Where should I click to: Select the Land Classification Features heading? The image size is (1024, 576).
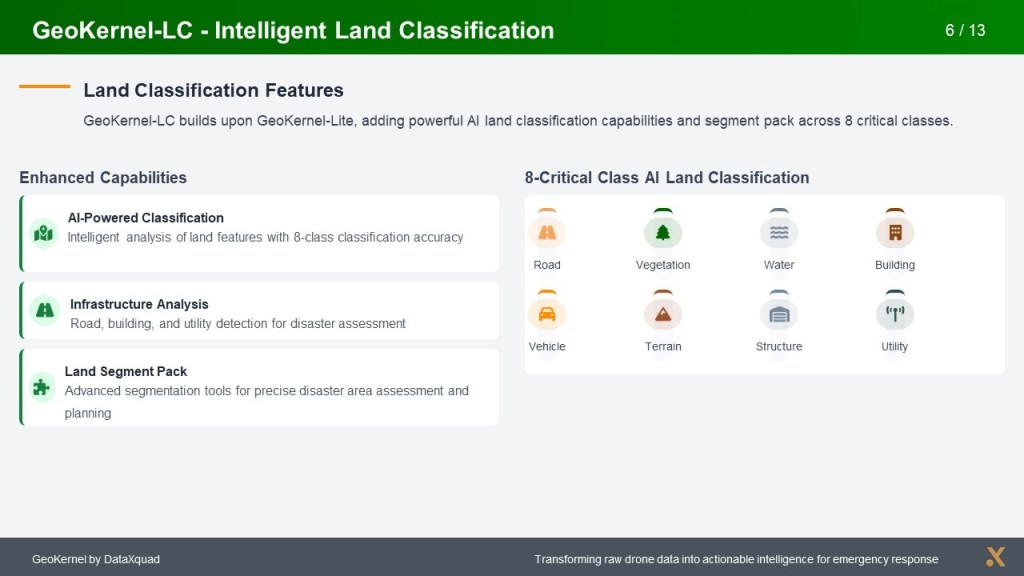[x=213, y=90]
